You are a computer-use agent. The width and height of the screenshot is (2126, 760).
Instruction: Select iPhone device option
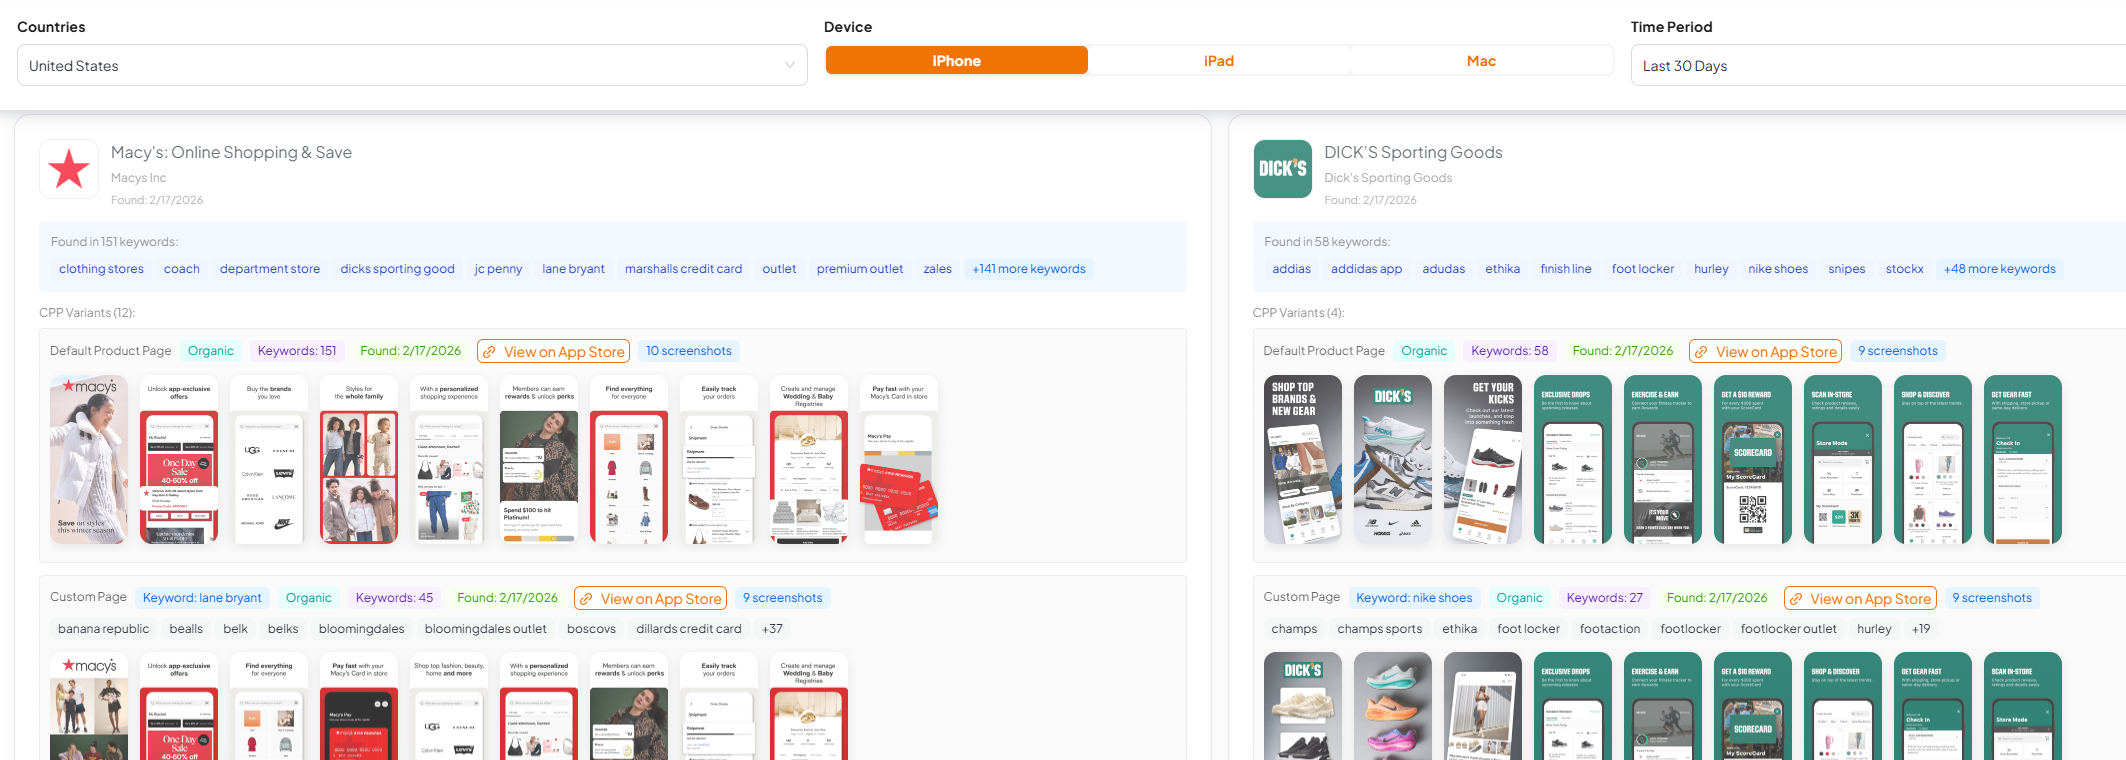(956, 61)
